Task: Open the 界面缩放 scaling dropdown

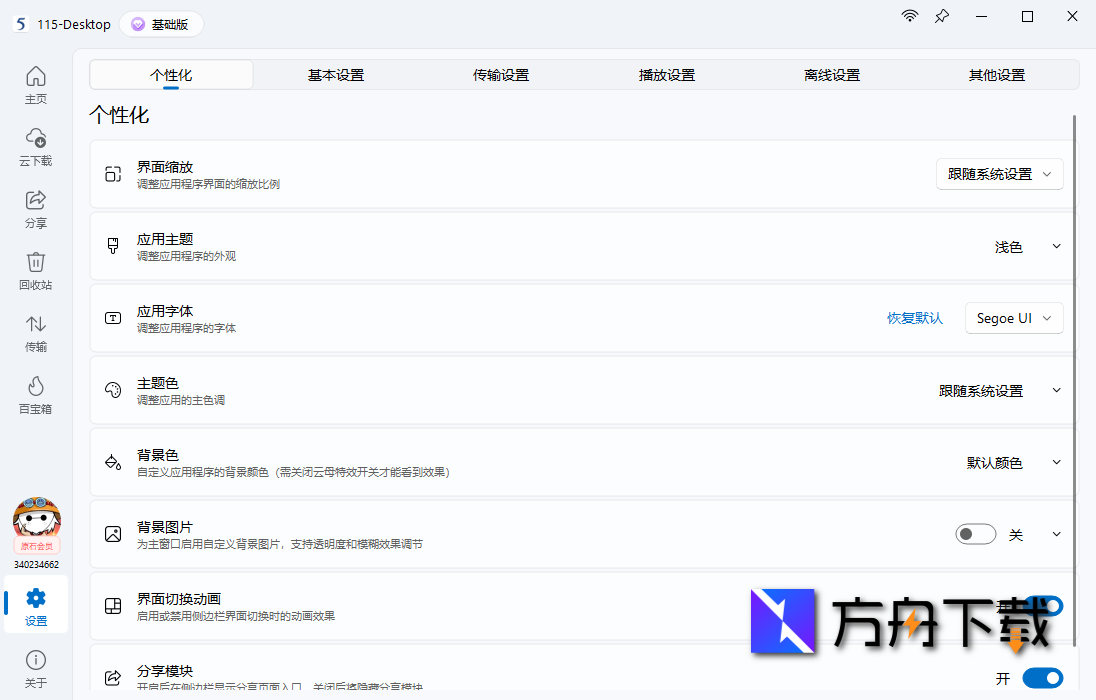Action: pos(999,173)
